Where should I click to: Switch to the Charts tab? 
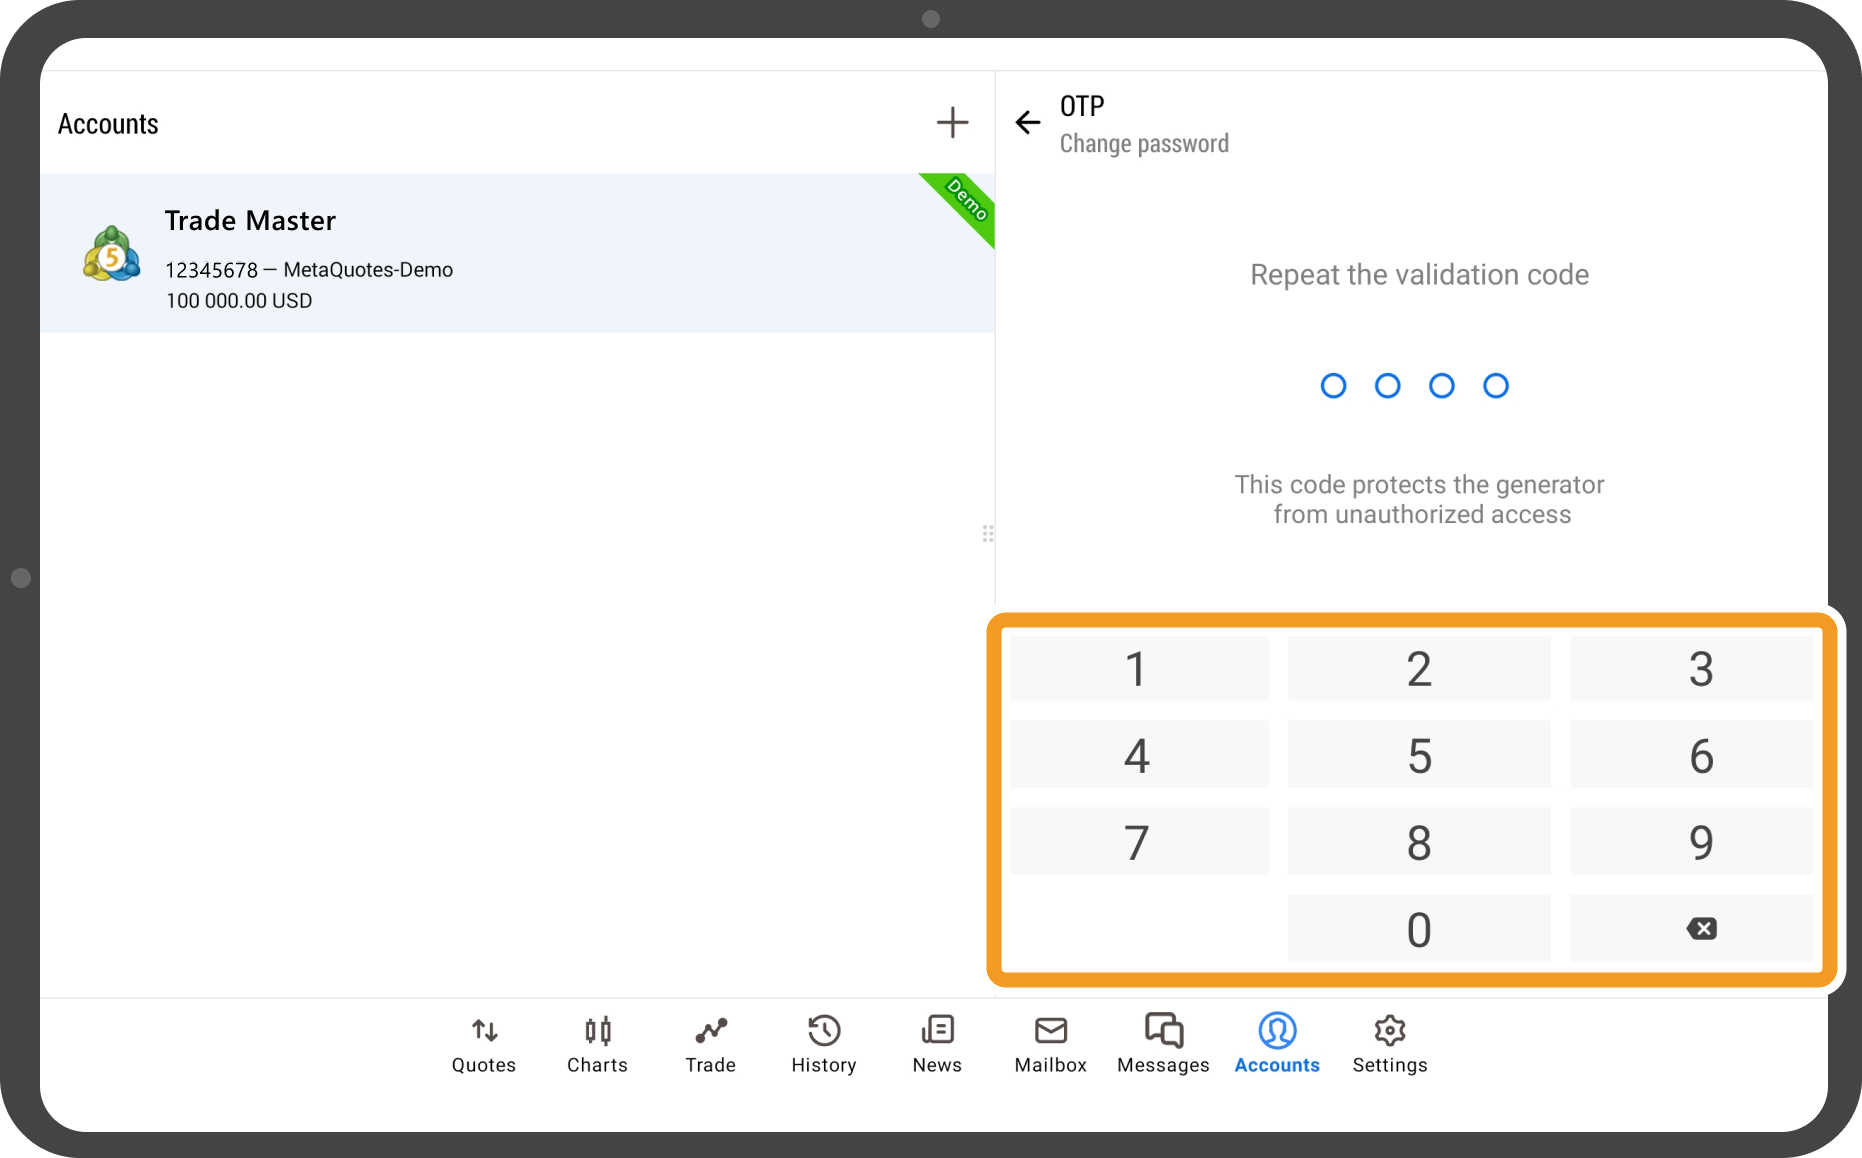(597, 1044)
